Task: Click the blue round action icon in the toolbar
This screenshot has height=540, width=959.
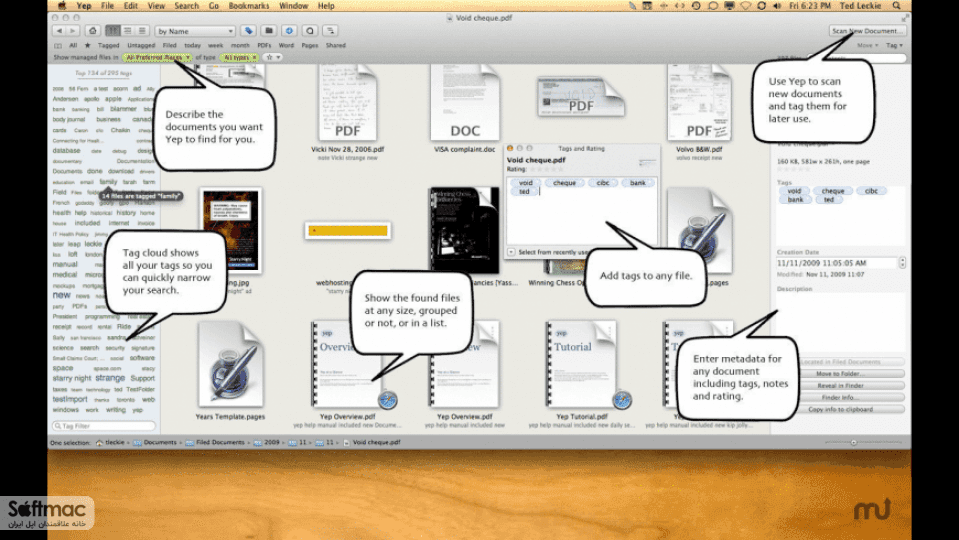Action: [x=289, y=31]
